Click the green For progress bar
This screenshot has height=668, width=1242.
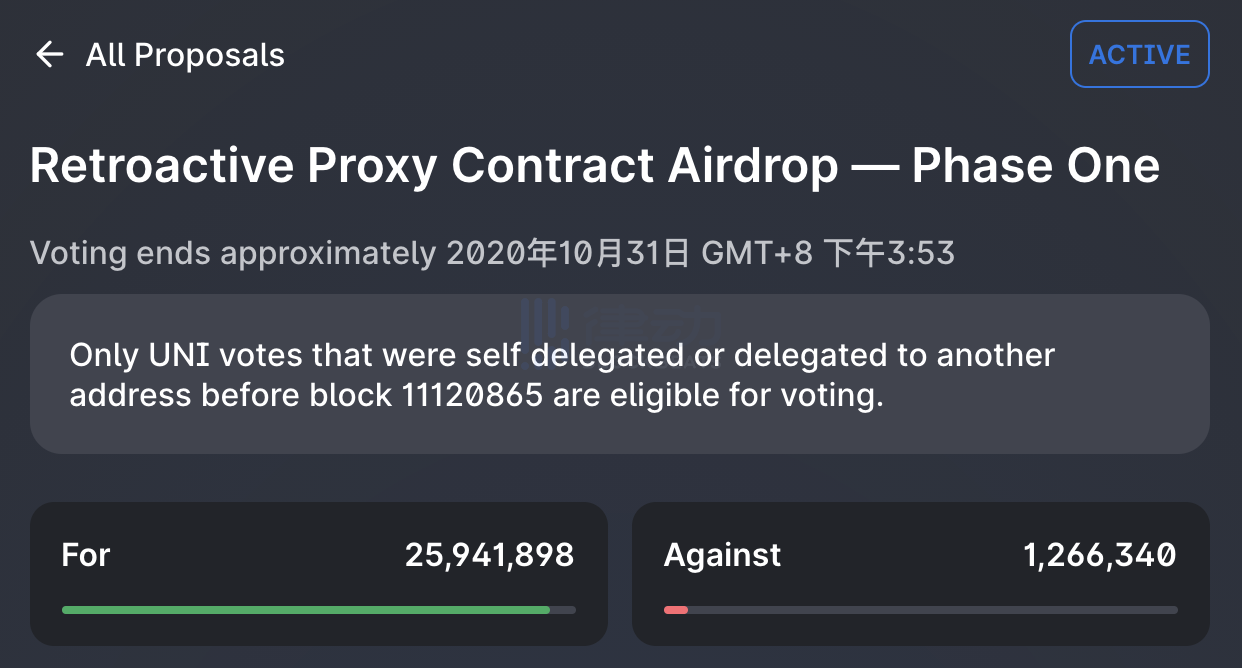[306, 609]
